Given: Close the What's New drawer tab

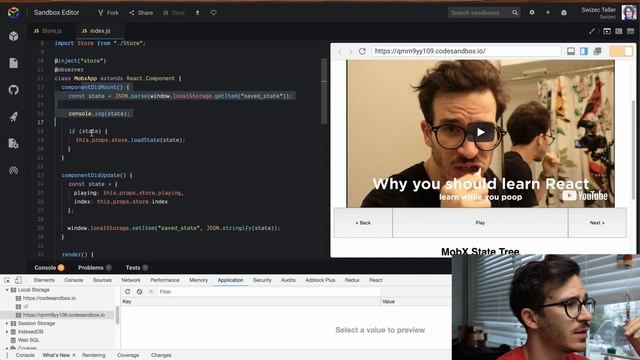Looking at the screenshot, I should tap(73, 355).
